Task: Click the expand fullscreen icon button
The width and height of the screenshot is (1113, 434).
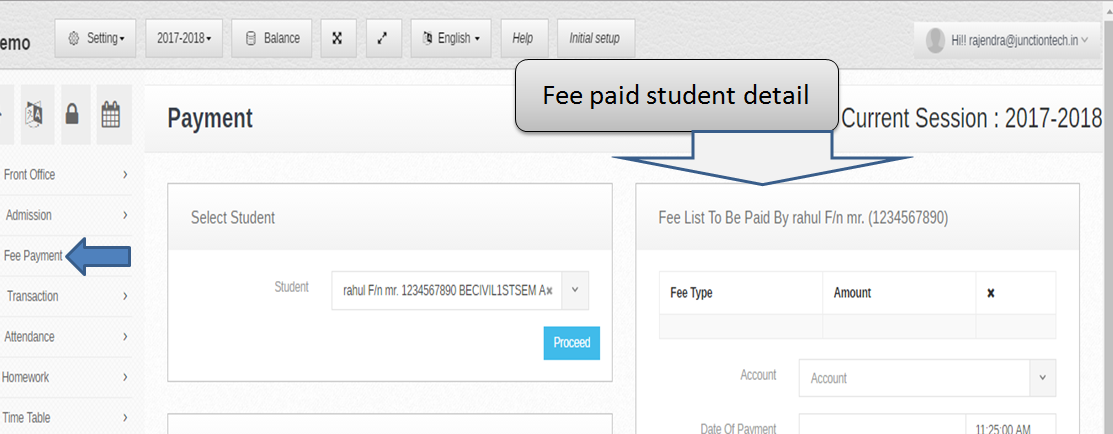Action: pyautogui.click(x=384, y=38)
